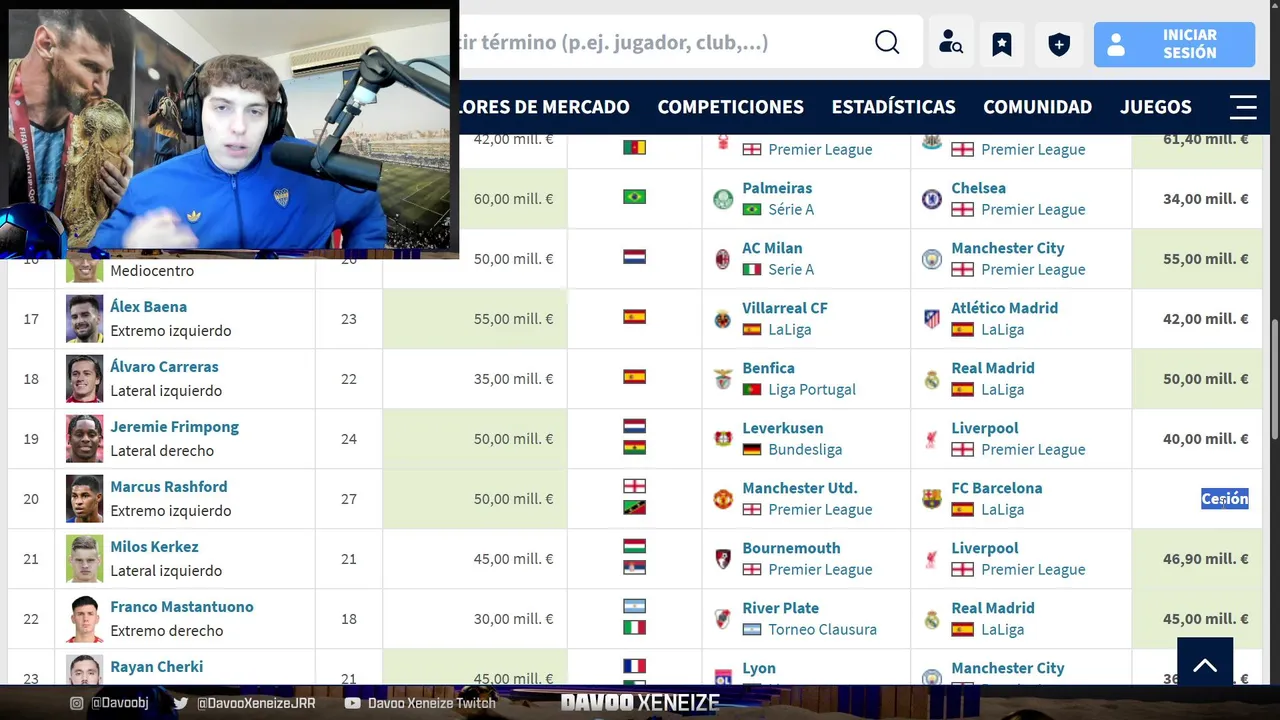Click the Bournemouth club crest icon
1280x720 pixels.
point(722,559)
